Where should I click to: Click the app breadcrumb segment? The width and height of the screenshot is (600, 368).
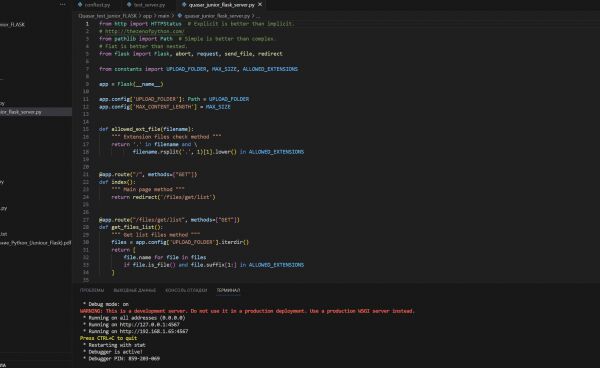(x=147, y=16)
